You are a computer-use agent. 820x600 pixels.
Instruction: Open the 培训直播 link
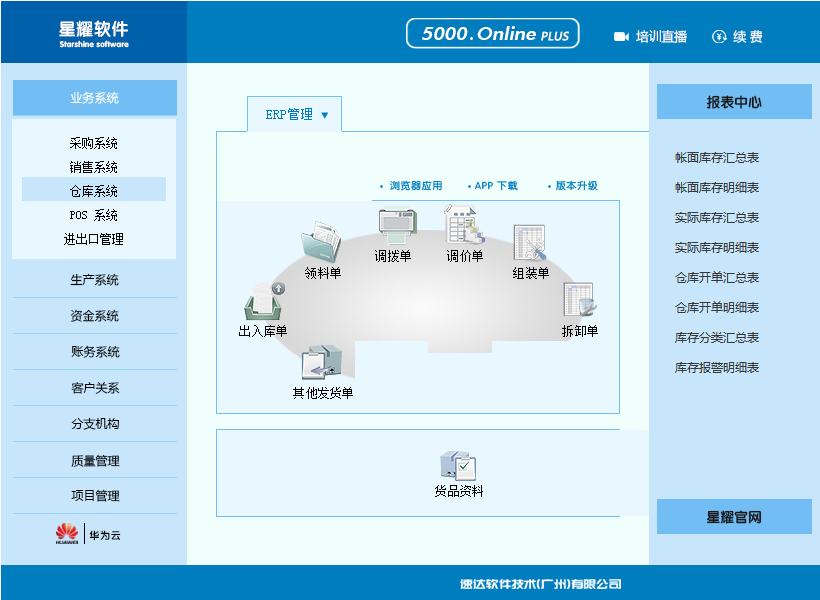(662, 37)
